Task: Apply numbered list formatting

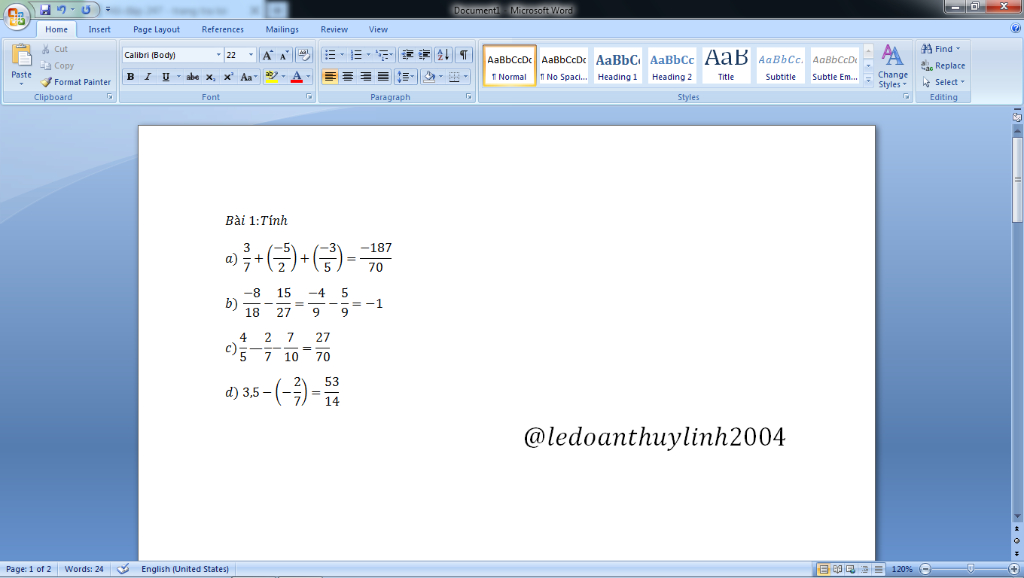Action: click(356, 56)
